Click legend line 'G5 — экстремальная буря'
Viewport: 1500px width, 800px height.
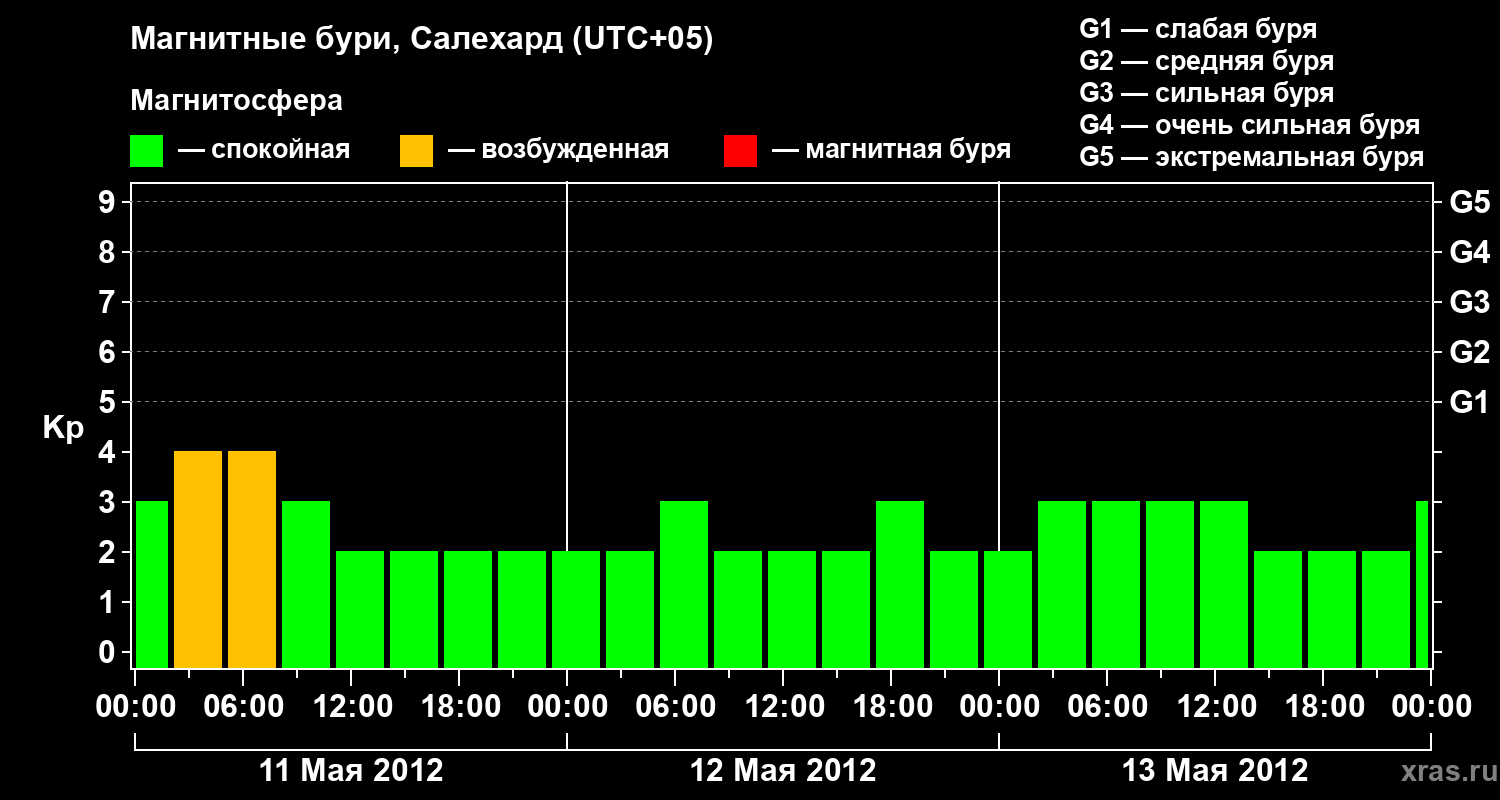1251,157
